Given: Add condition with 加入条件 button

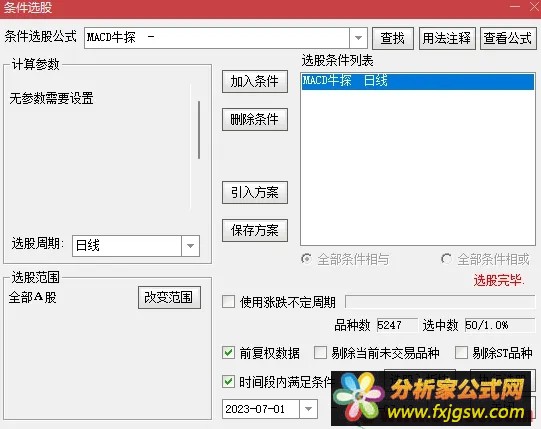Looking at the screenshot, I should (255, 81).
